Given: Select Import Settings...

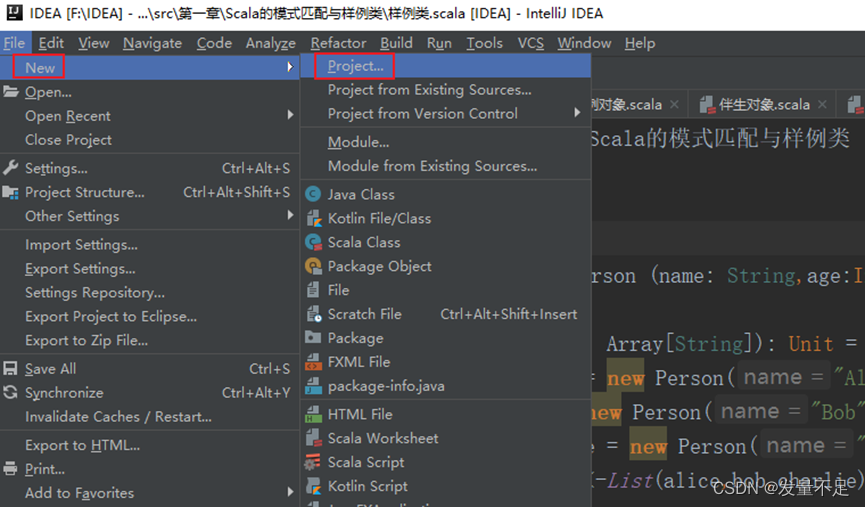Looking at the screenshot, I should point(149,244).
